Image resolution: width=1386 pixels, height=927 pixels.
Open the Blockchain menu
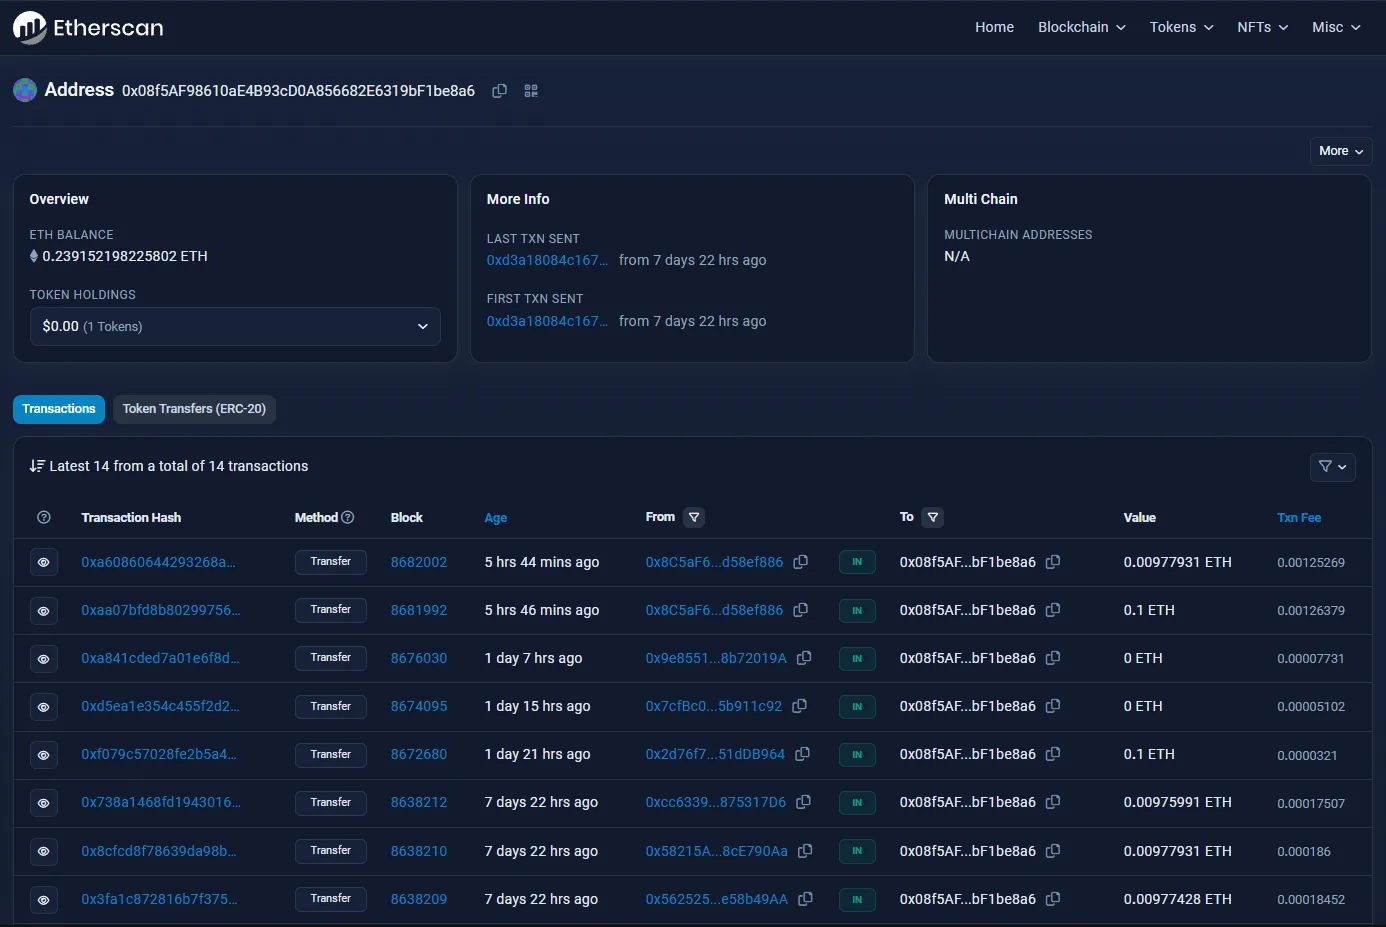coord(1081,27)
